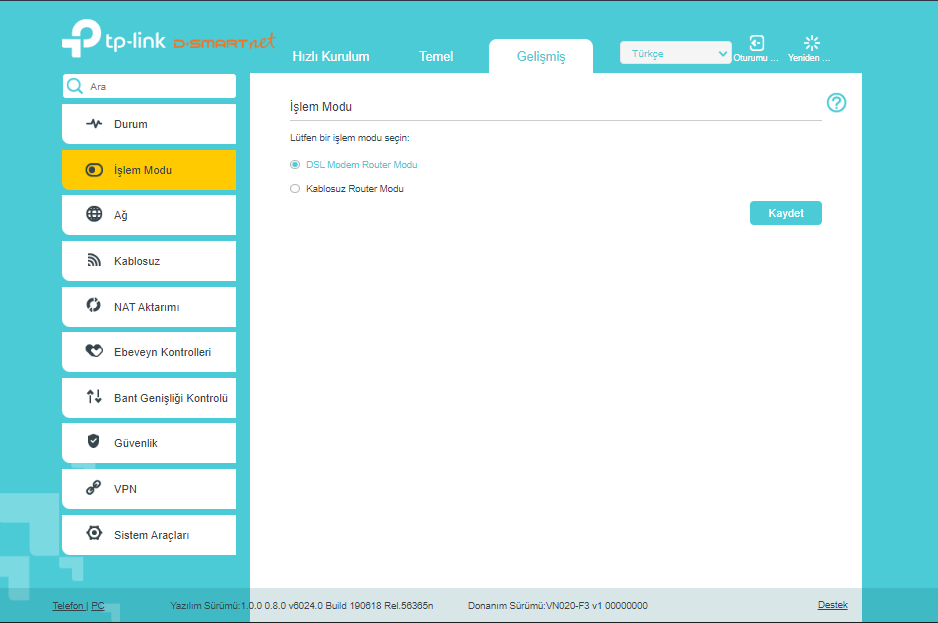
Task: Open the Türkçe language dropdown
Action: tap(675, 53)
